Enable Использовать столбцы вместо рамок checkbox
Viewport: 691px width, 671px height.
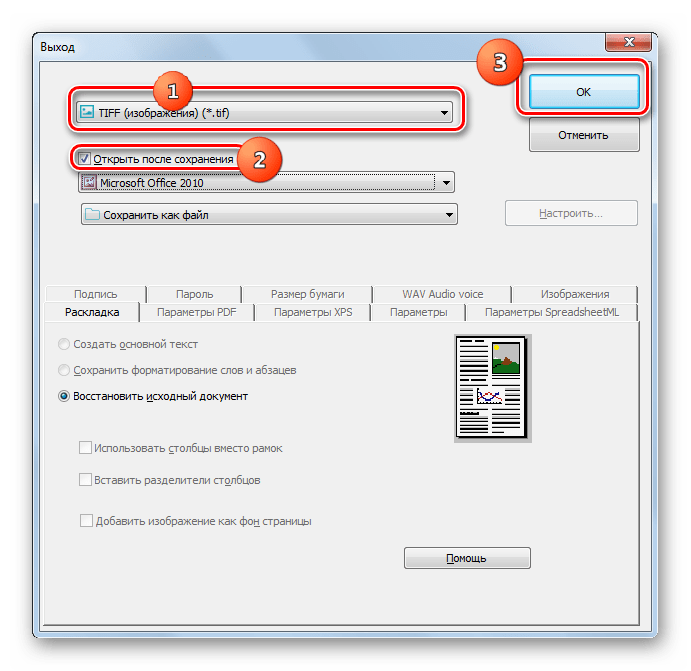[x=85, y=448]
